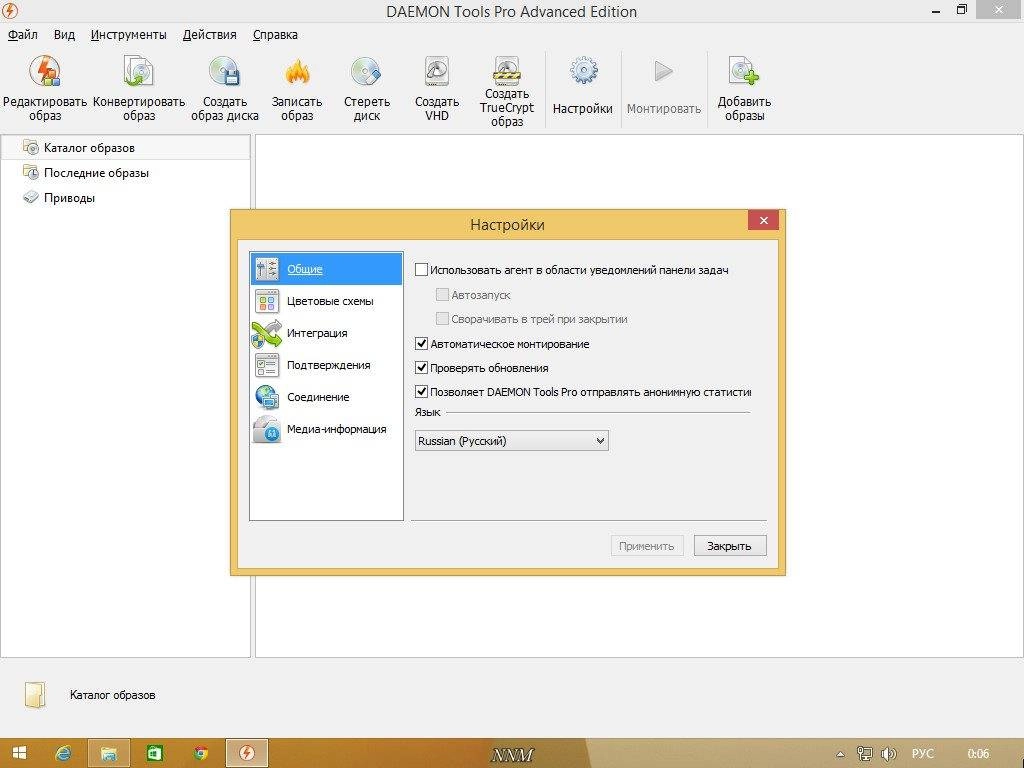The height and width of the screenshot is (768, 1024).
Task: Open the Store app from the taskbar
Action: [154, 753]
